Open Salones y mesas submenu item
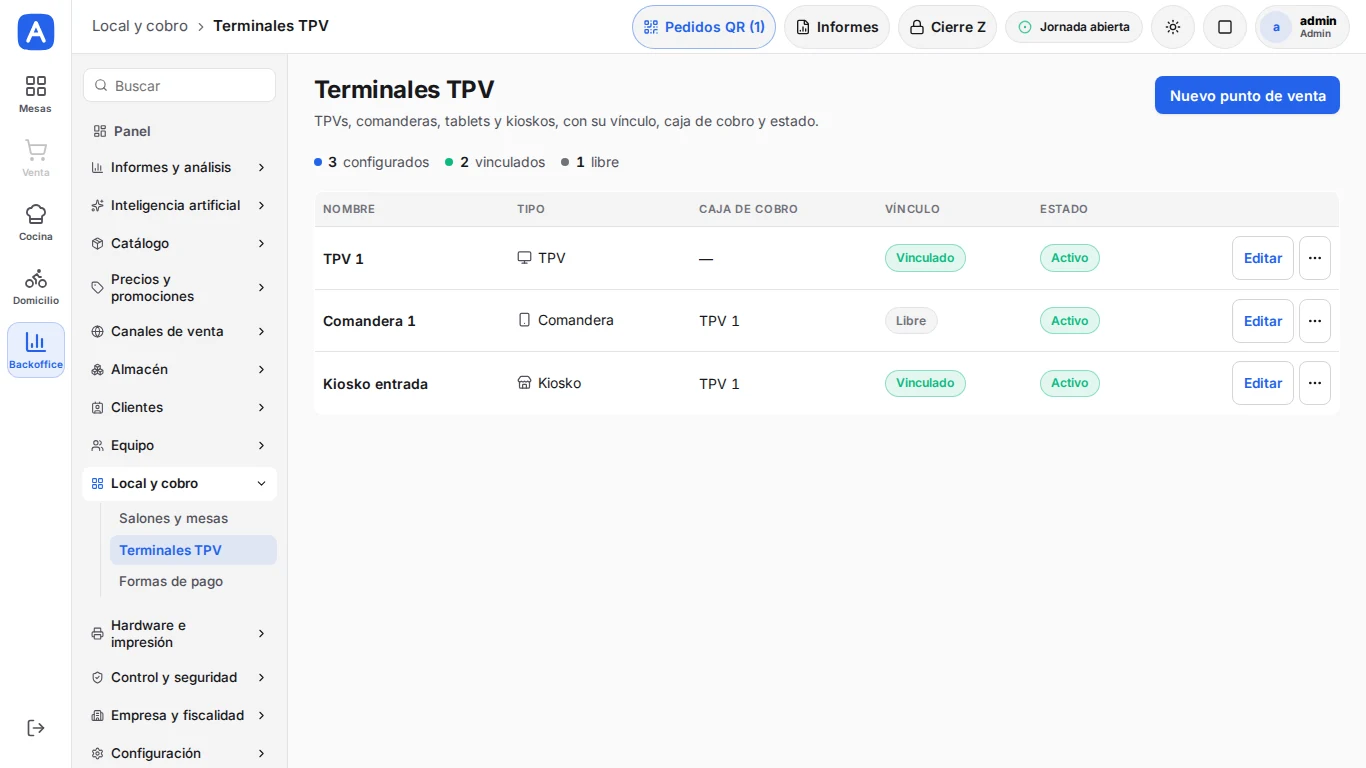 tap(193, 518)
